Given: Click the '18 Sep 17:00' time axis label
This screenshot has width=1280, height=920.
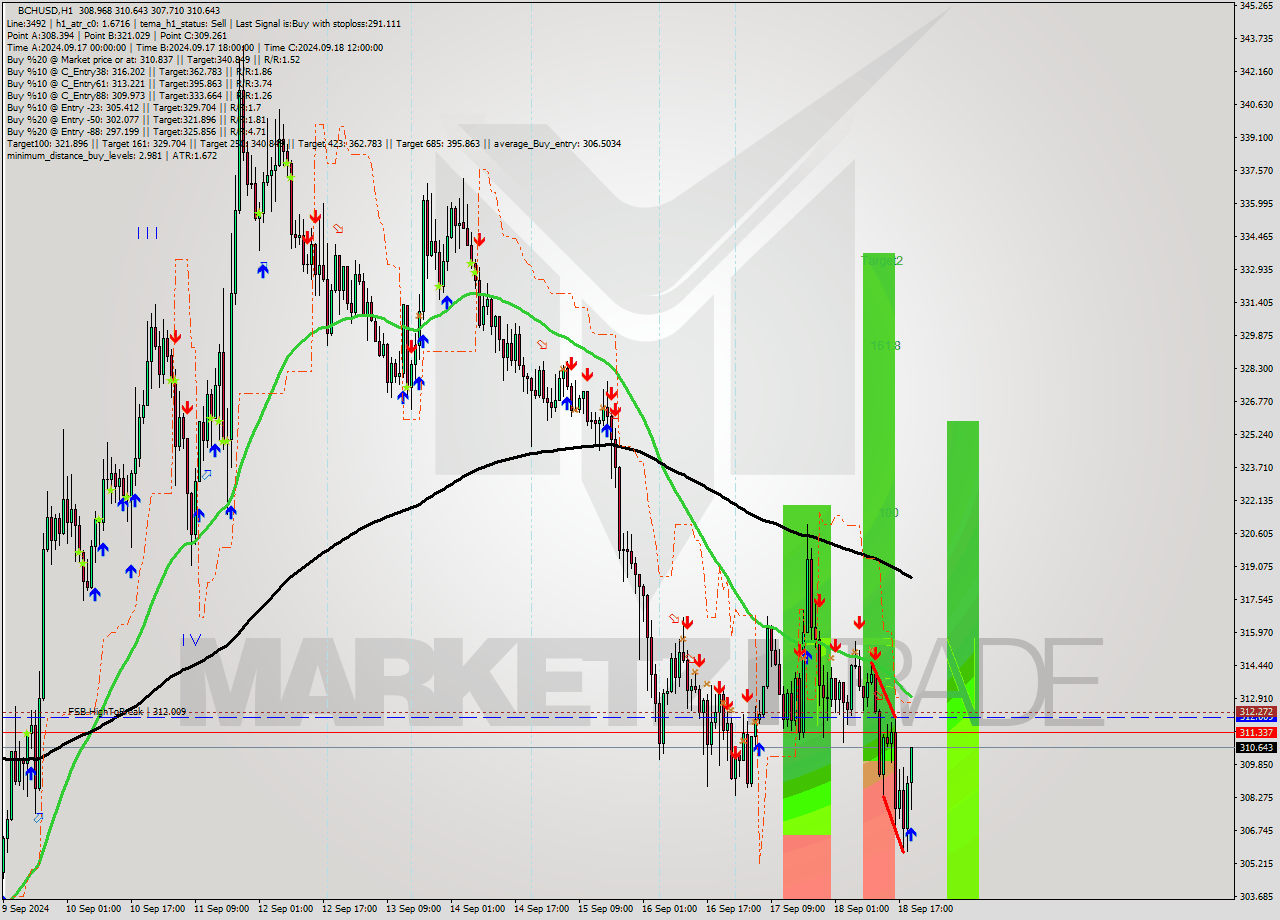Looking at the screenshot, I should (925, 909).
